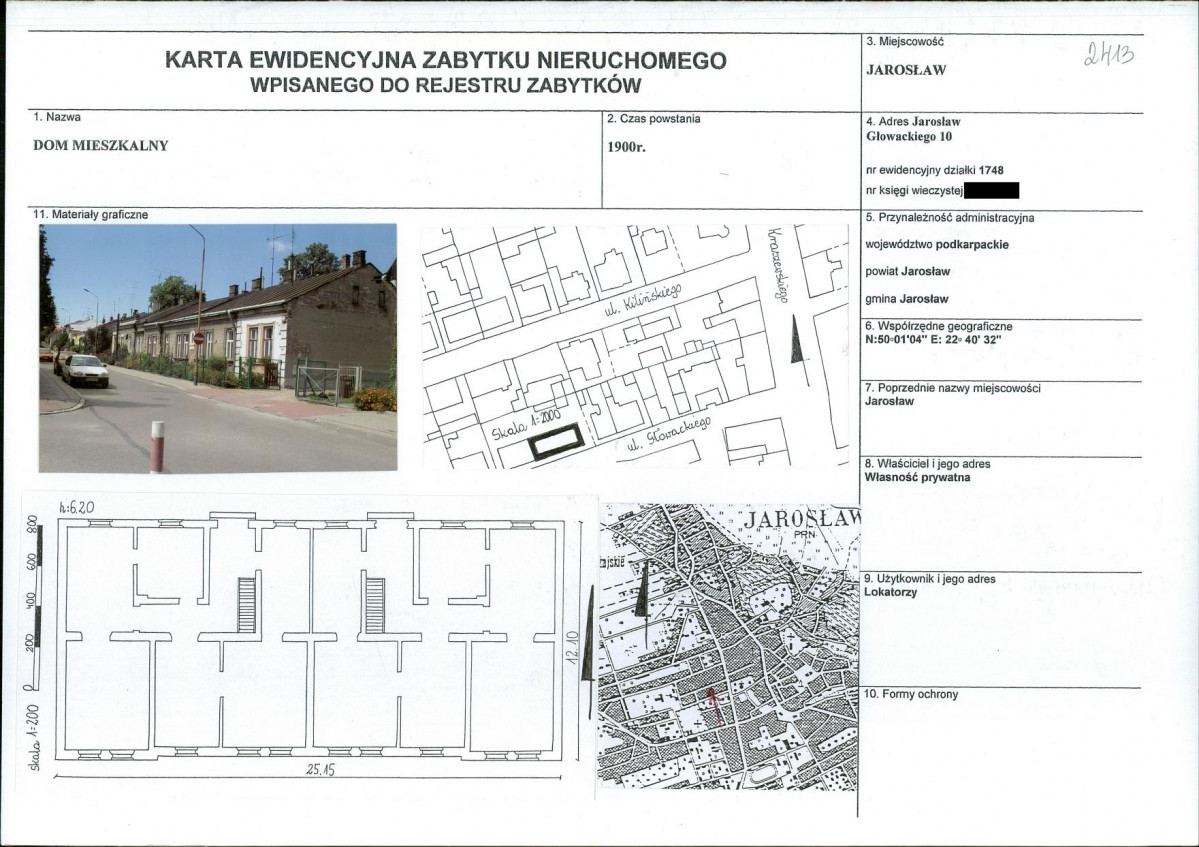Click the handwritten note '2H13'
This screenshot has height=847, width=1199.
1109,54
